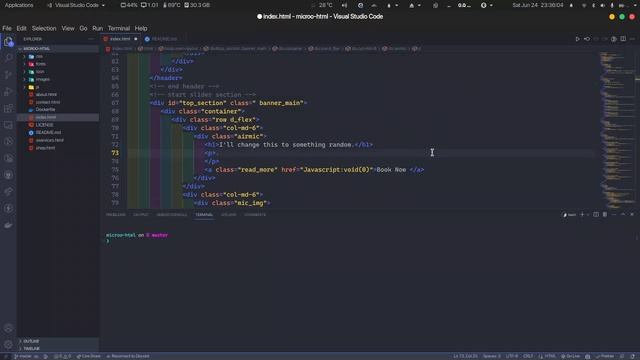Open the Run and Debug view

[x=8, y=91]
